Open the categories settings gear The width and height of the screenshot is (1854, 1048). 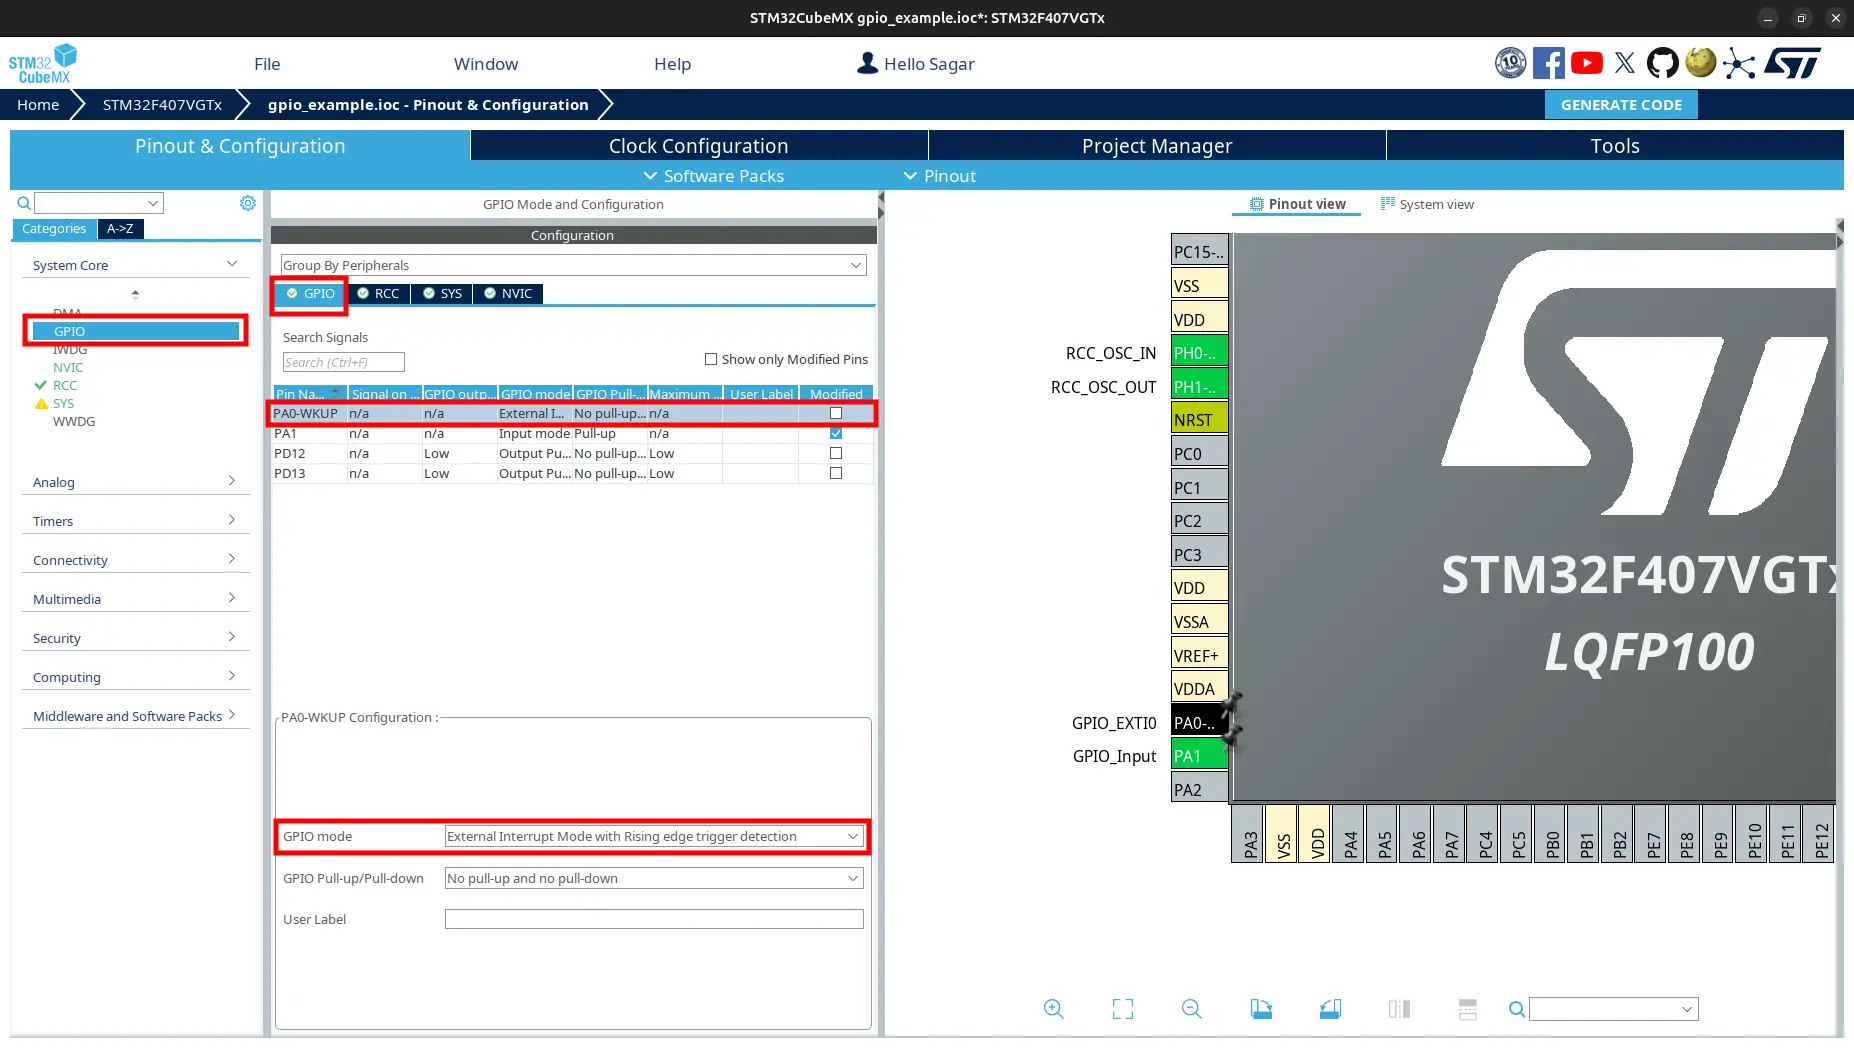click(x=248, y=203)
